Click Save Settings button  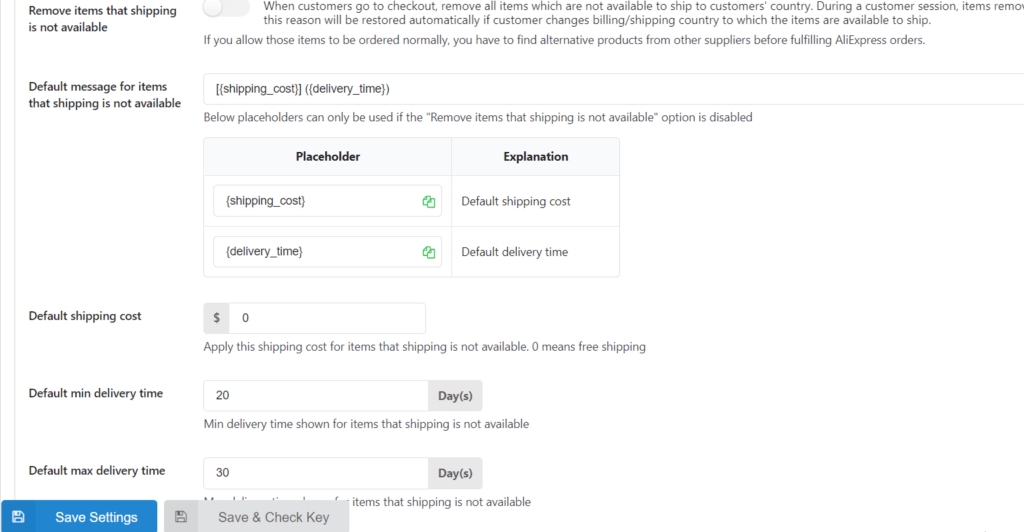tap(79, 517)
